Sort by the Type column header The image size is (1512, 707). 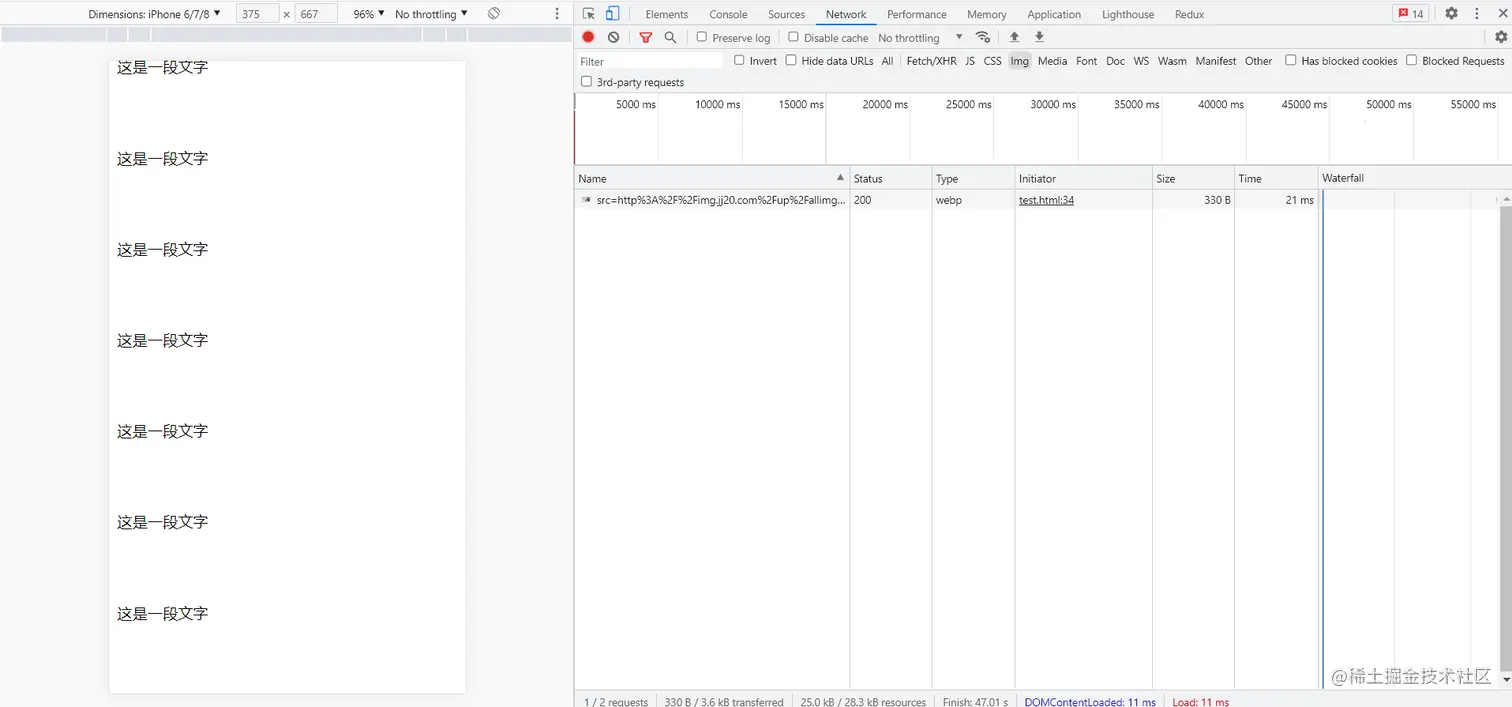[973, 178]
